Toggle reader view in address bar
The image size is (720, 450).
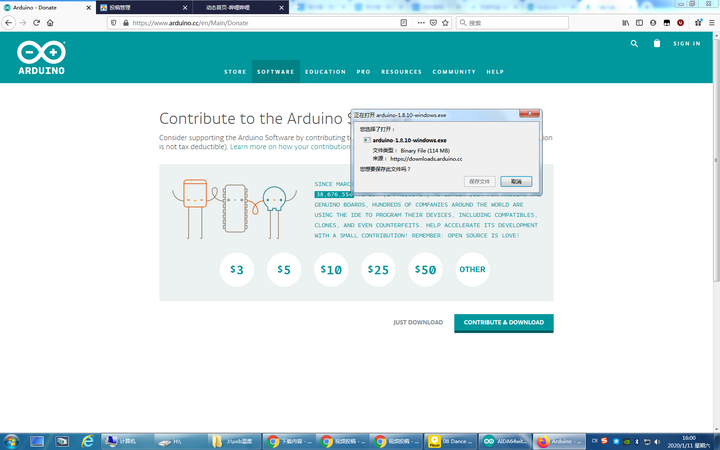[x=404, y=22]
